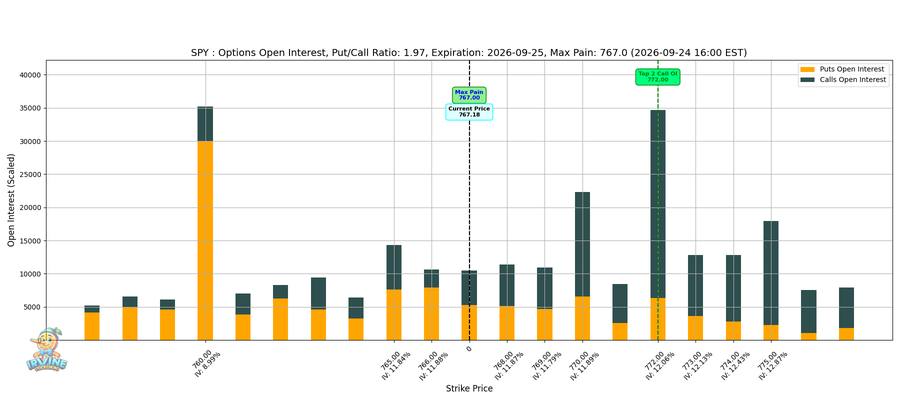
Task: Click the dark calls segment of the 775 bar
Action: tap(771, 273)
